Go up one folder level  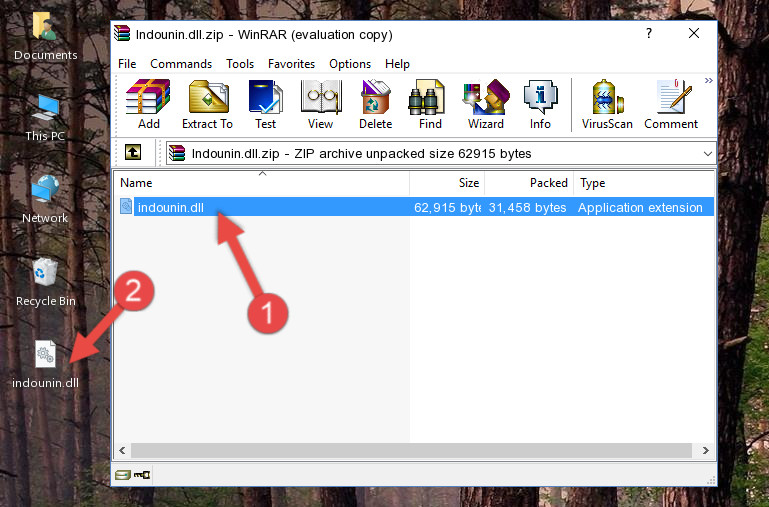[133, 152]
